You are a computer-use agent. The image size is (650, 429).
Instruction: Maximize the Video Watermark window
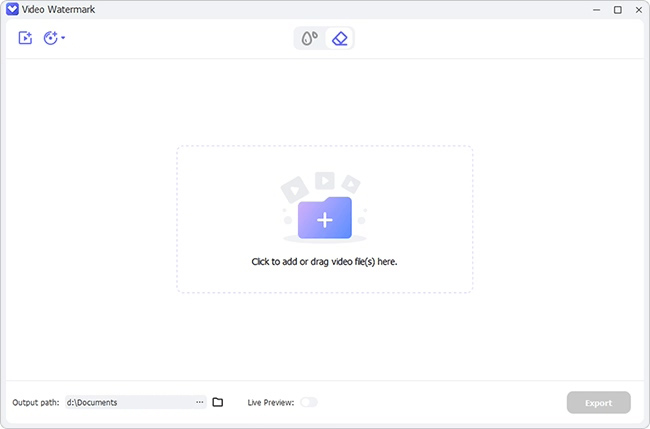618,10
